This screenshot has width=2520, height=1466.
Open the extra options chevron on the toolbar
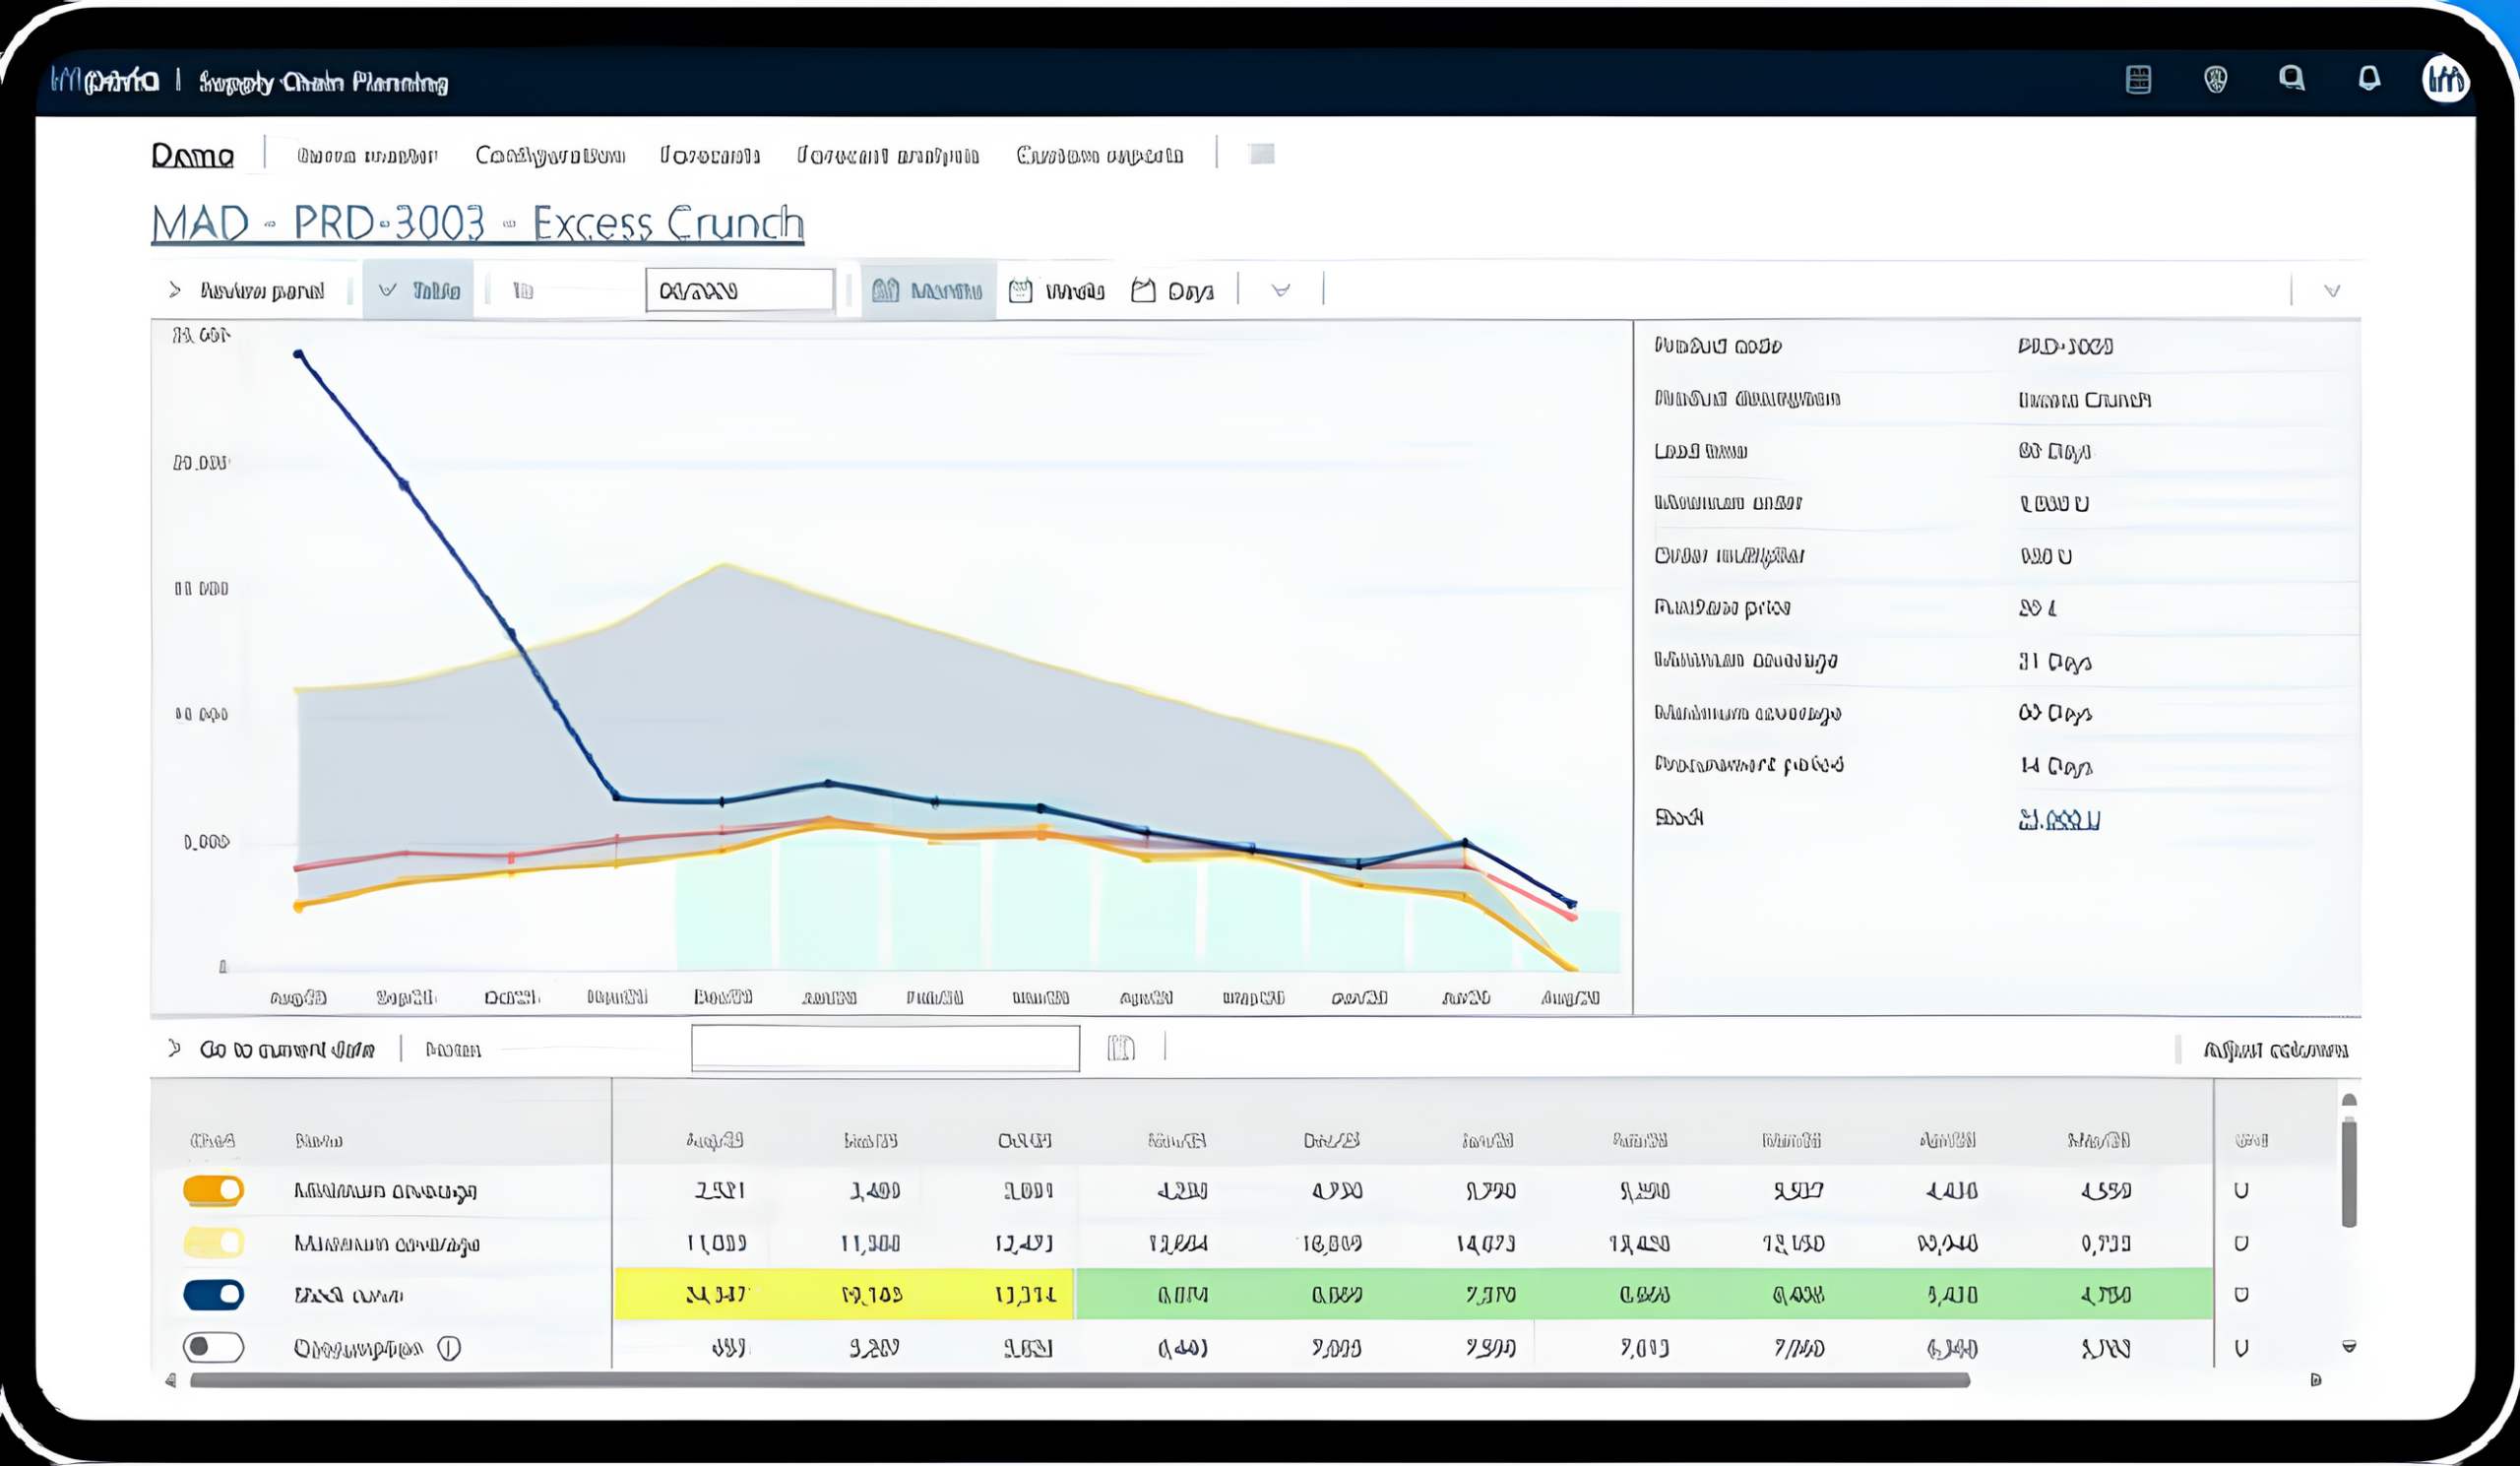[1281, 290]
